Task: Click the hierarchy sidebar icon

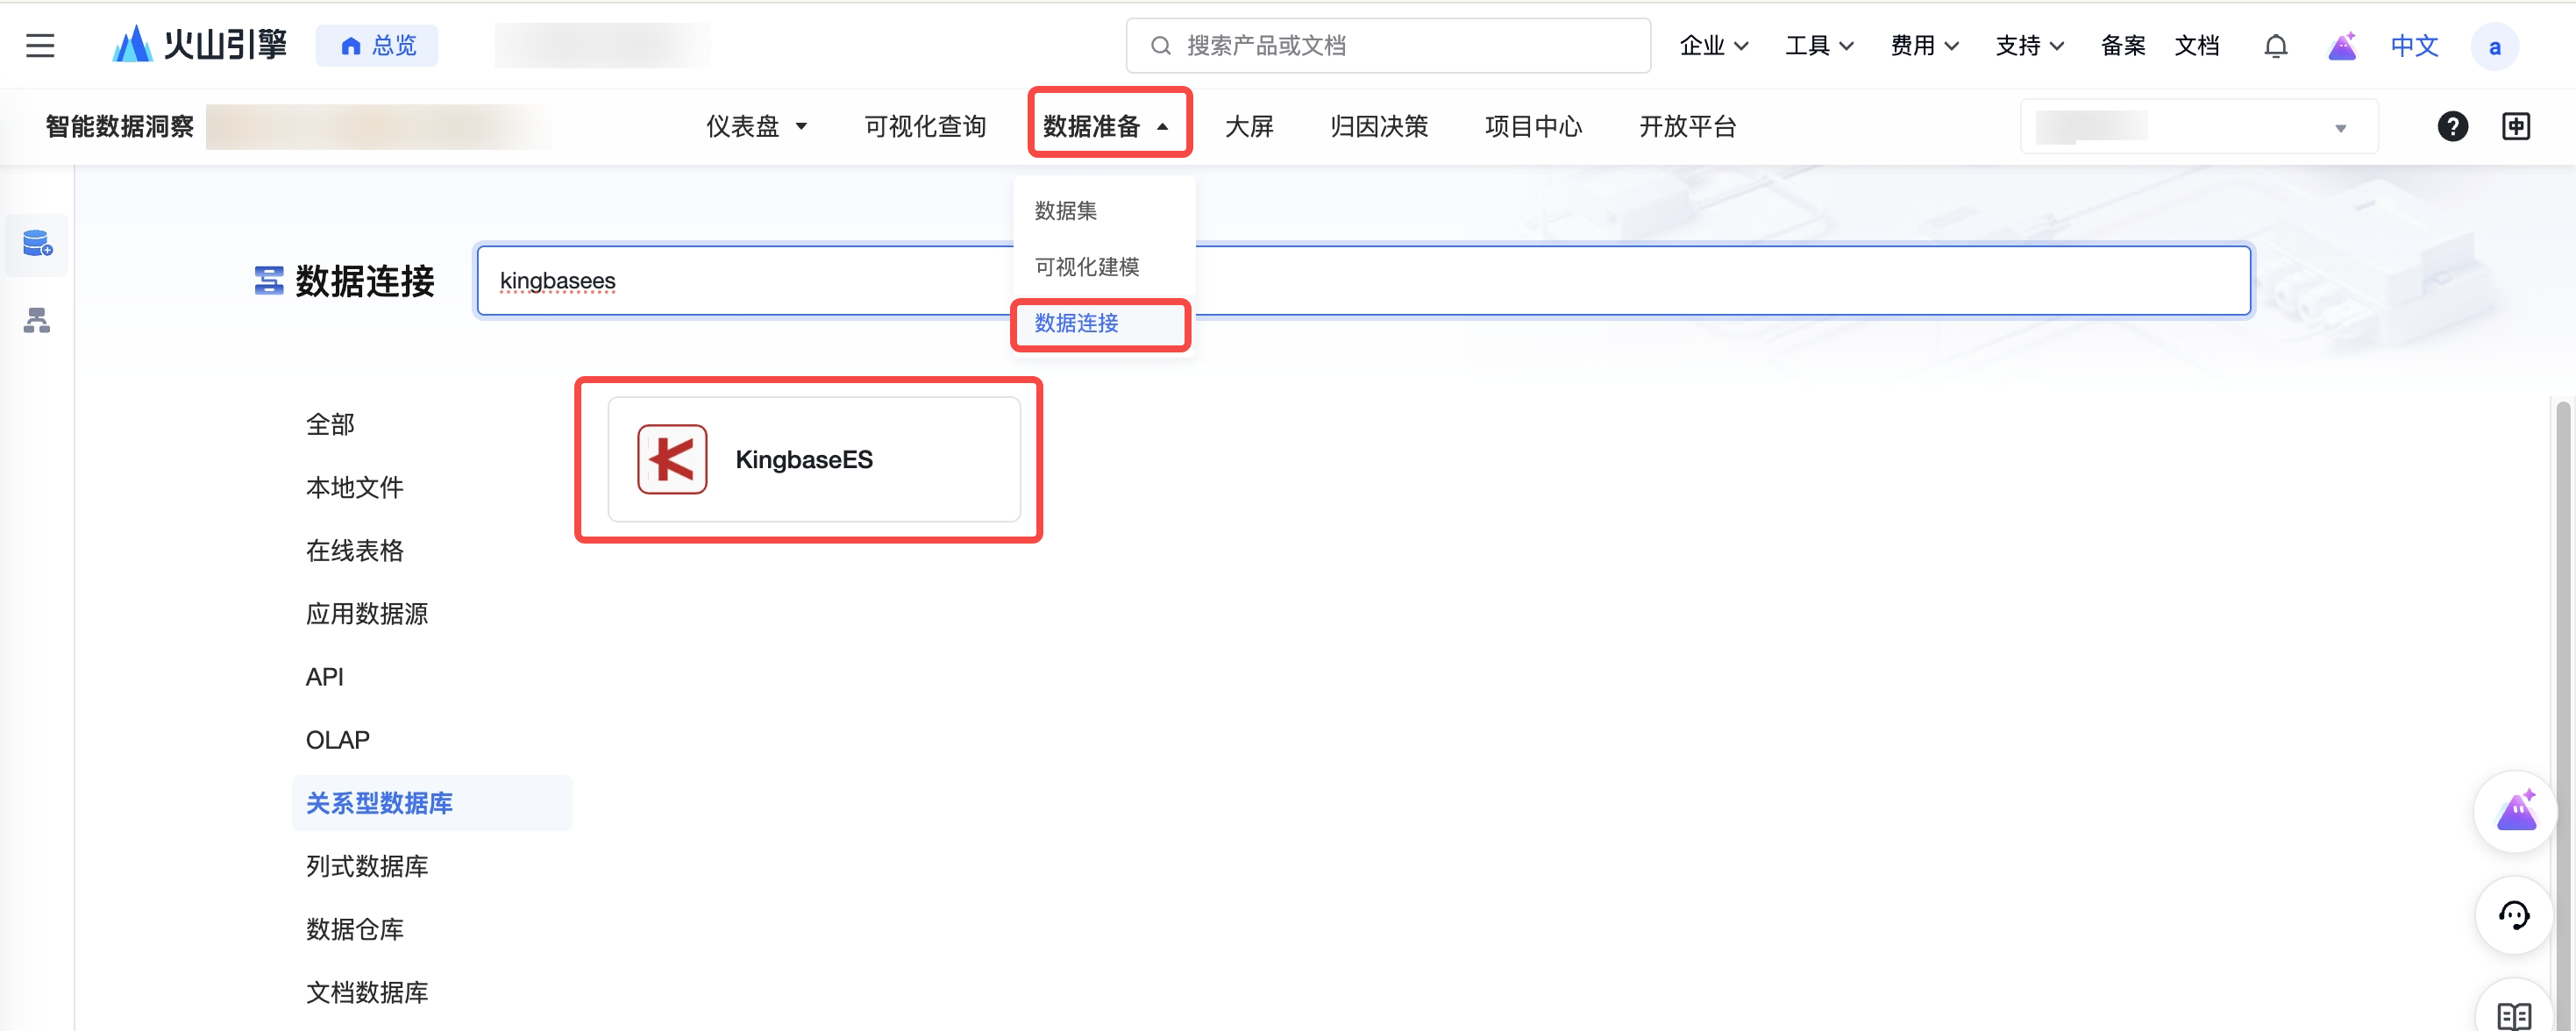Action: click(37, 320)
